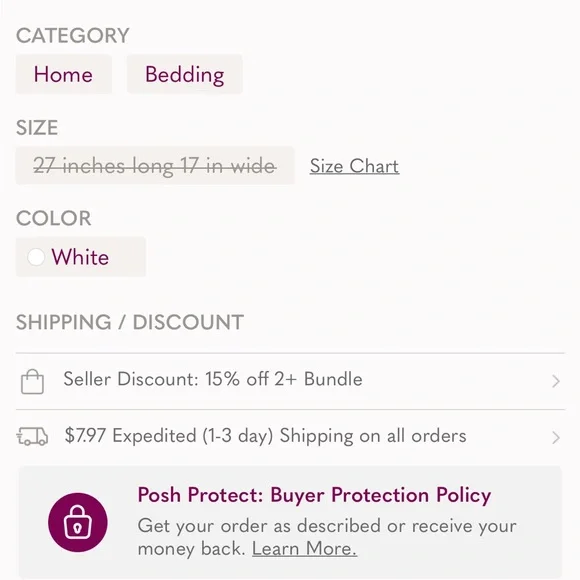Choose the White color chip

[x=81, y=257]
